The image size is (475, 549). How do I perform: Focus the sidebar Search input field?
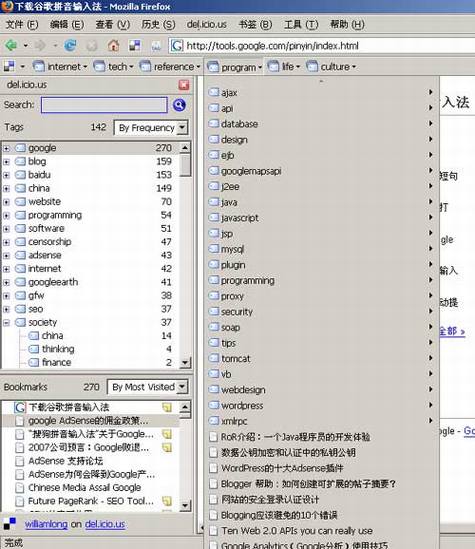click(104, 105)
